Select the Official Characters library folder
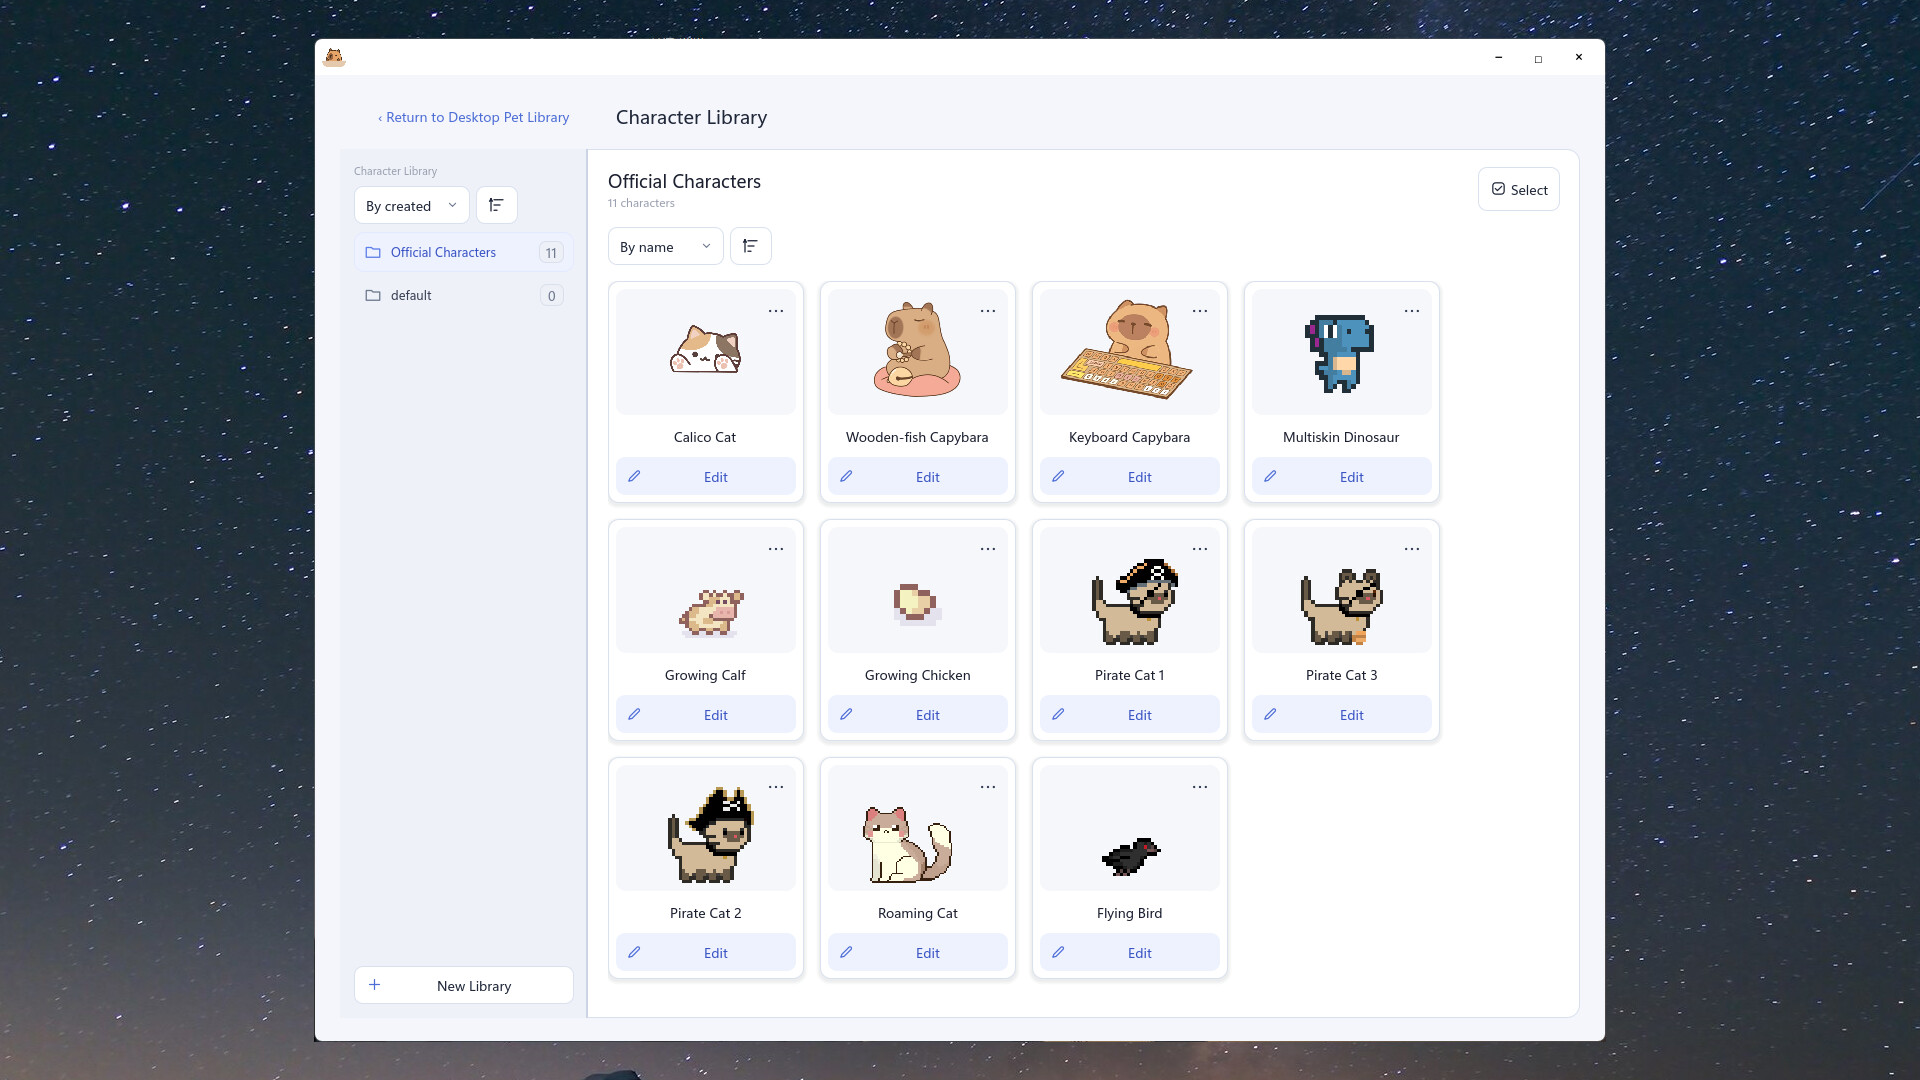The width and height of the screenshot is (1920, 1080). pyautogui.click(x=463, y=252)
